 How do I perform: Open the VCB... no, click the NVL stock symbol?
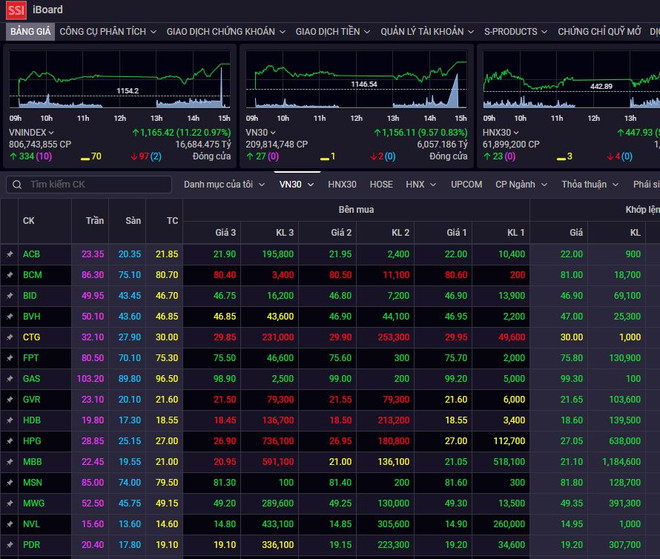click(x=31, y=524)
